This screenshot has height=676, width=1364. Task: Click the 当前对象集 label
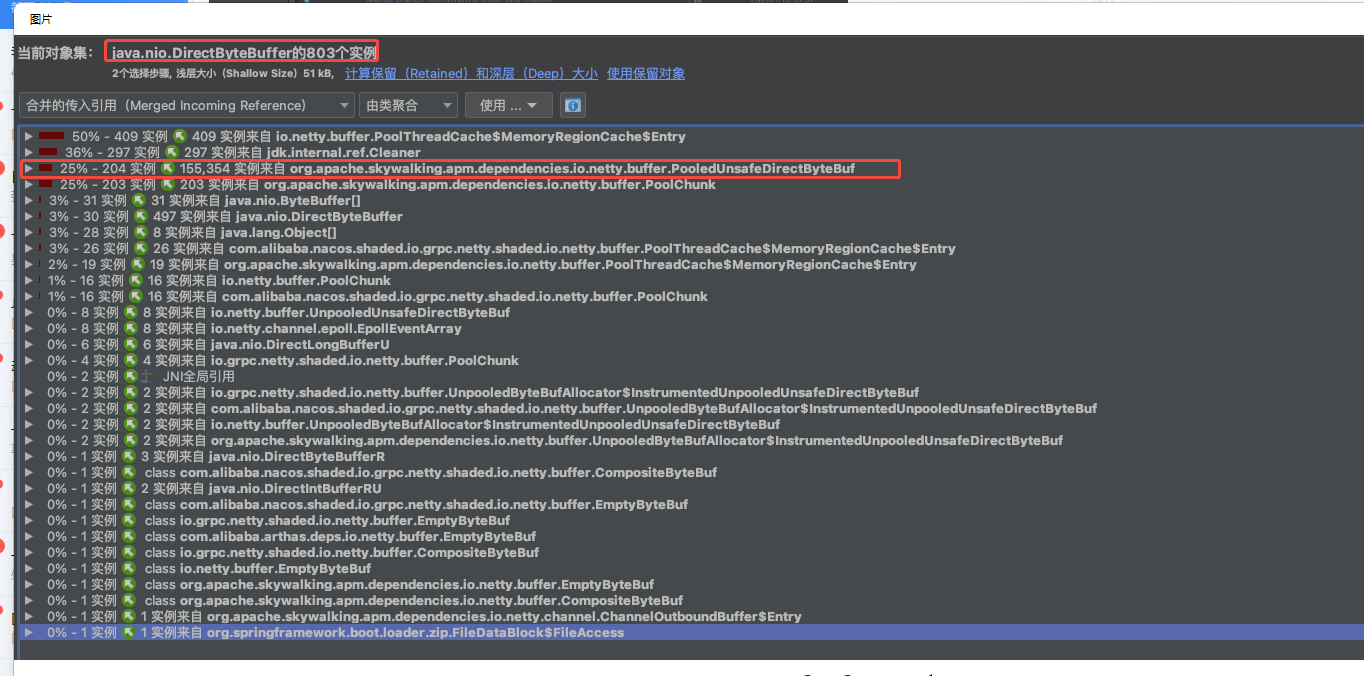tap(56, 52)
